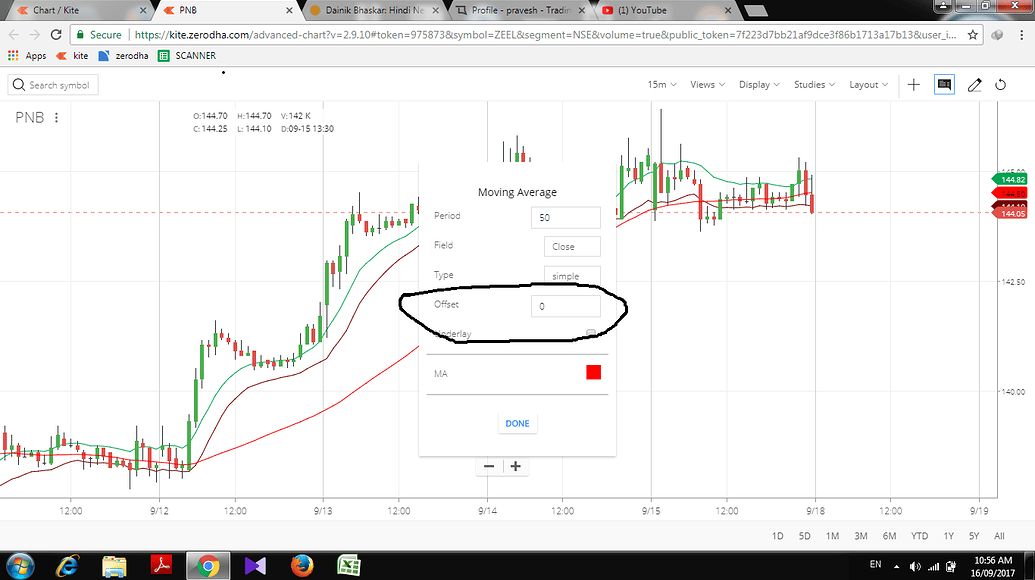Select the 1D timeframe link

tap(777, 536)
